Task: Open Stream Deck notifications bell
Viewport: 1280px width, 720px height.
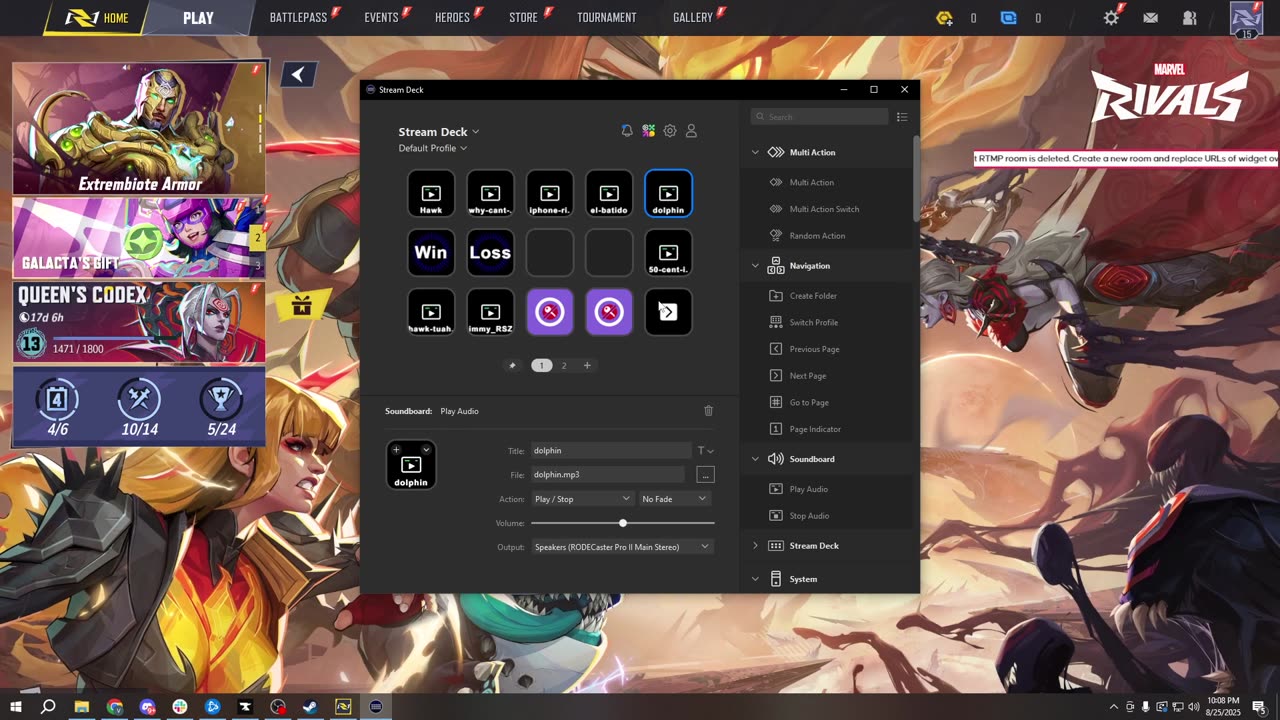Action: [x=627, y=131]
